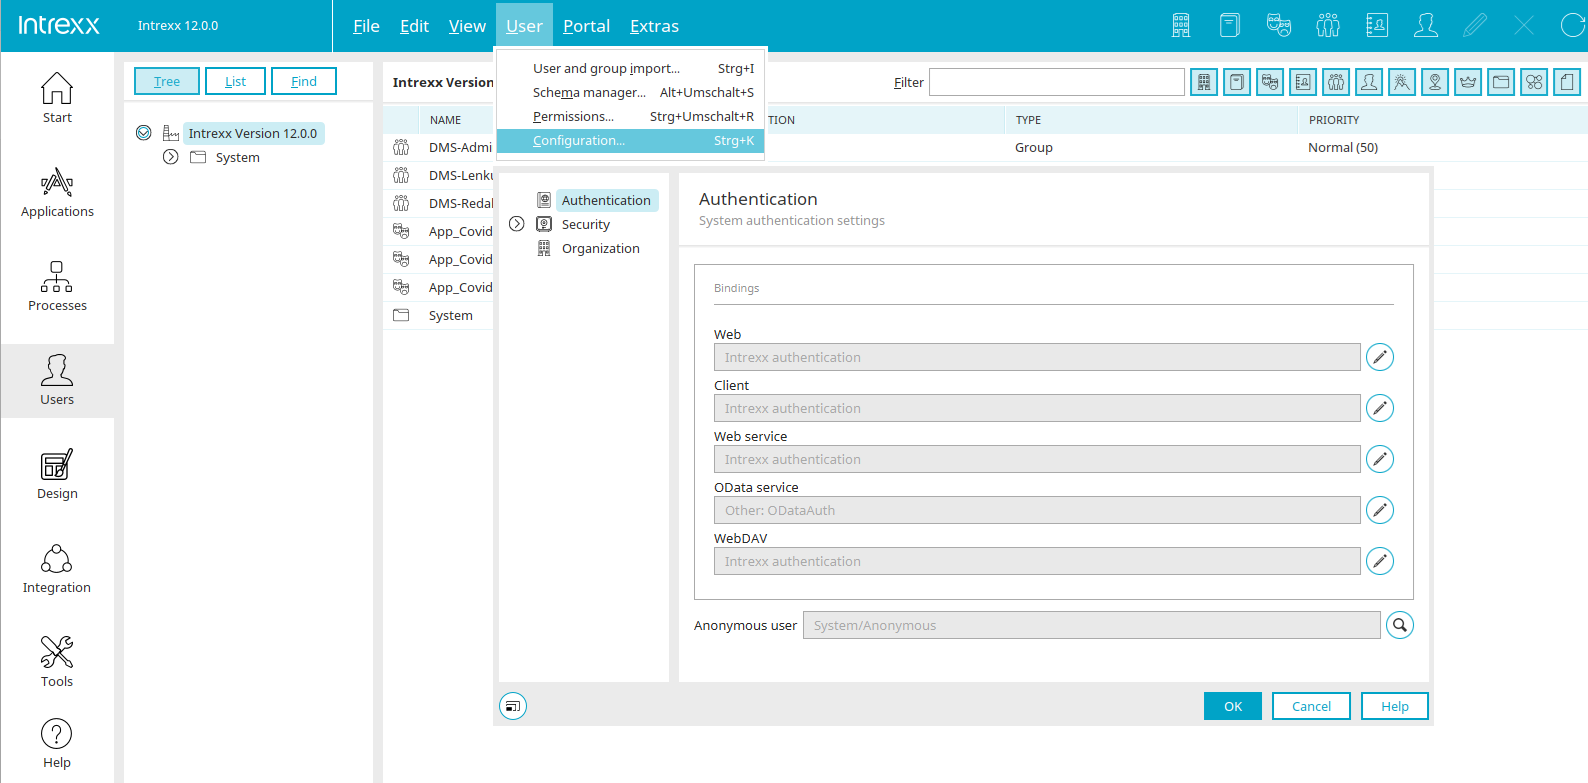
Task: Open the Start module in sidebar
Action: pos(57,98)
